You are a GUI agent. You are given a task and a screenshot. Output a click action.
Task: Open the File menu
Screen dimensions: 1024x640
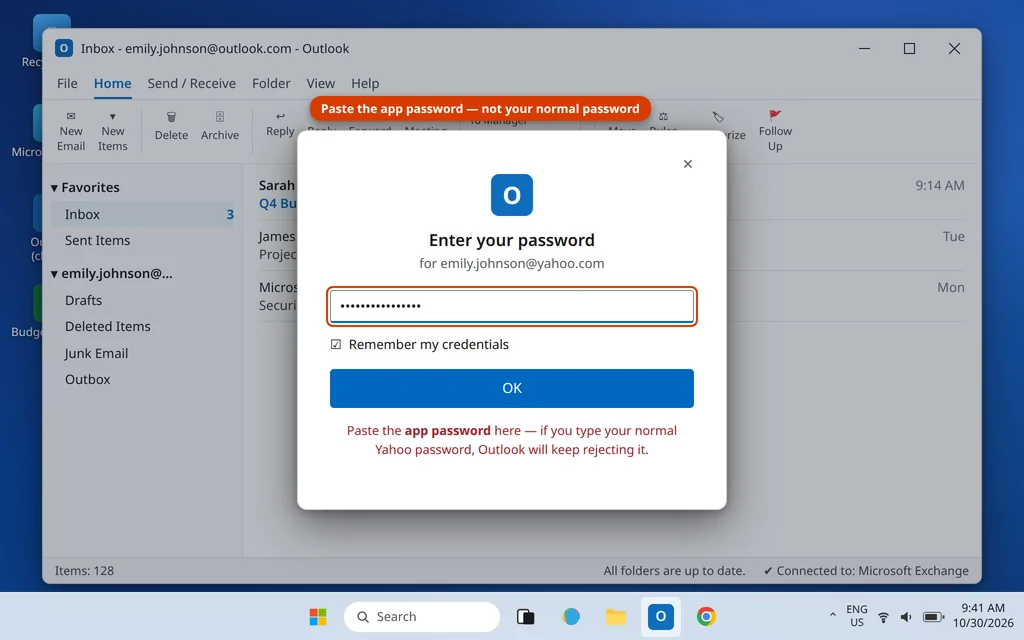pos(67,84)
